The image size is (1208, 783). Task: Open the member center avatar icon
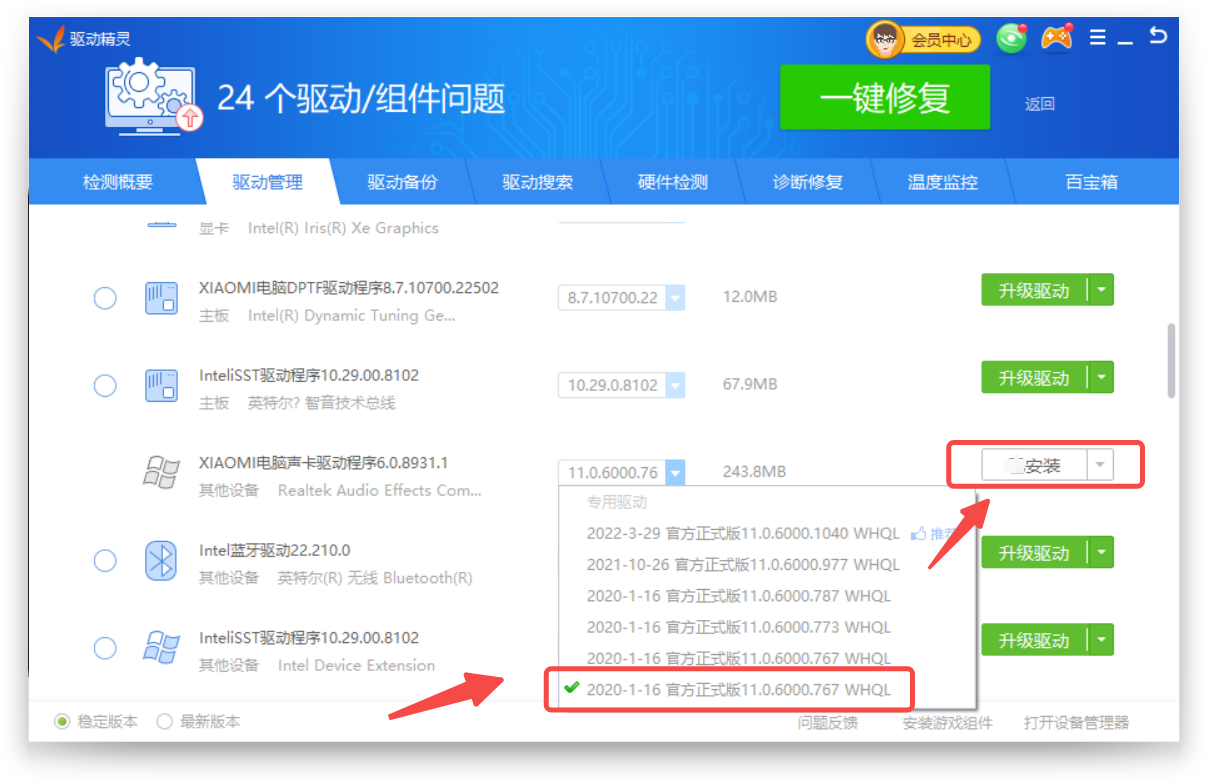tap(884, 40)
